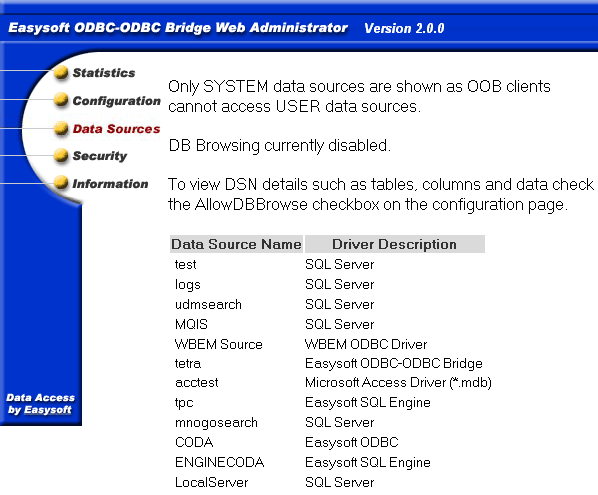
Task: Click the LocalServer data source
Action: (212, 482)
